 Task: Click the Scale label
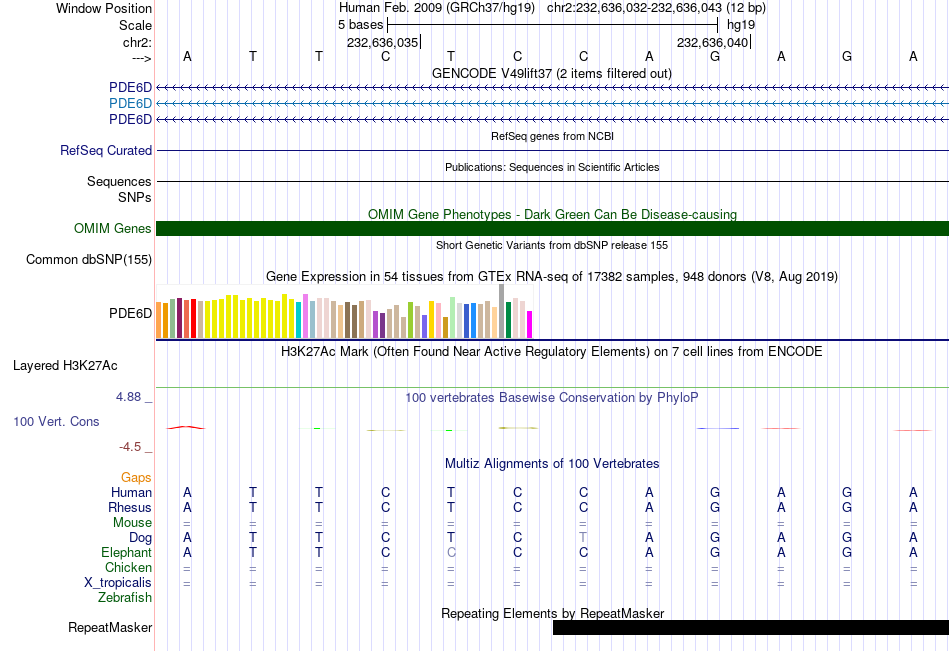coord(135,25)
